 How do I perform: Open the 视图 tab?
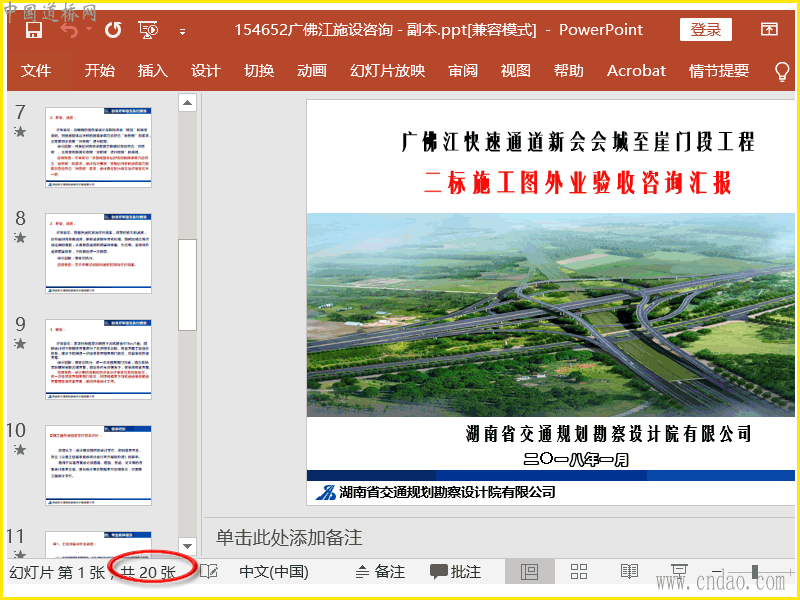point(515,70)
